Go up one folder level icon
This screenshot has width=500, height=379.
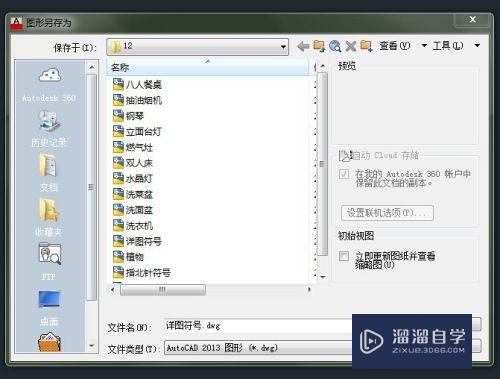tap(319, 46)
